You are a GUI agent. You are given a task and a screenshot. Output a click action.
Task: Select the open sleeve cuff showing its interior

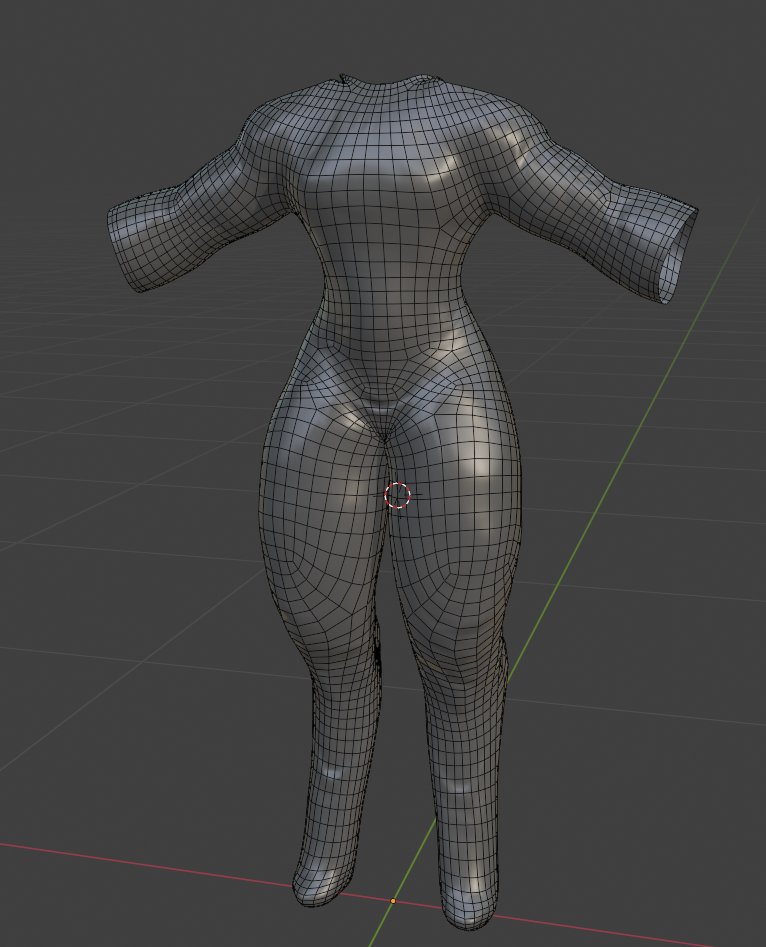680,250
